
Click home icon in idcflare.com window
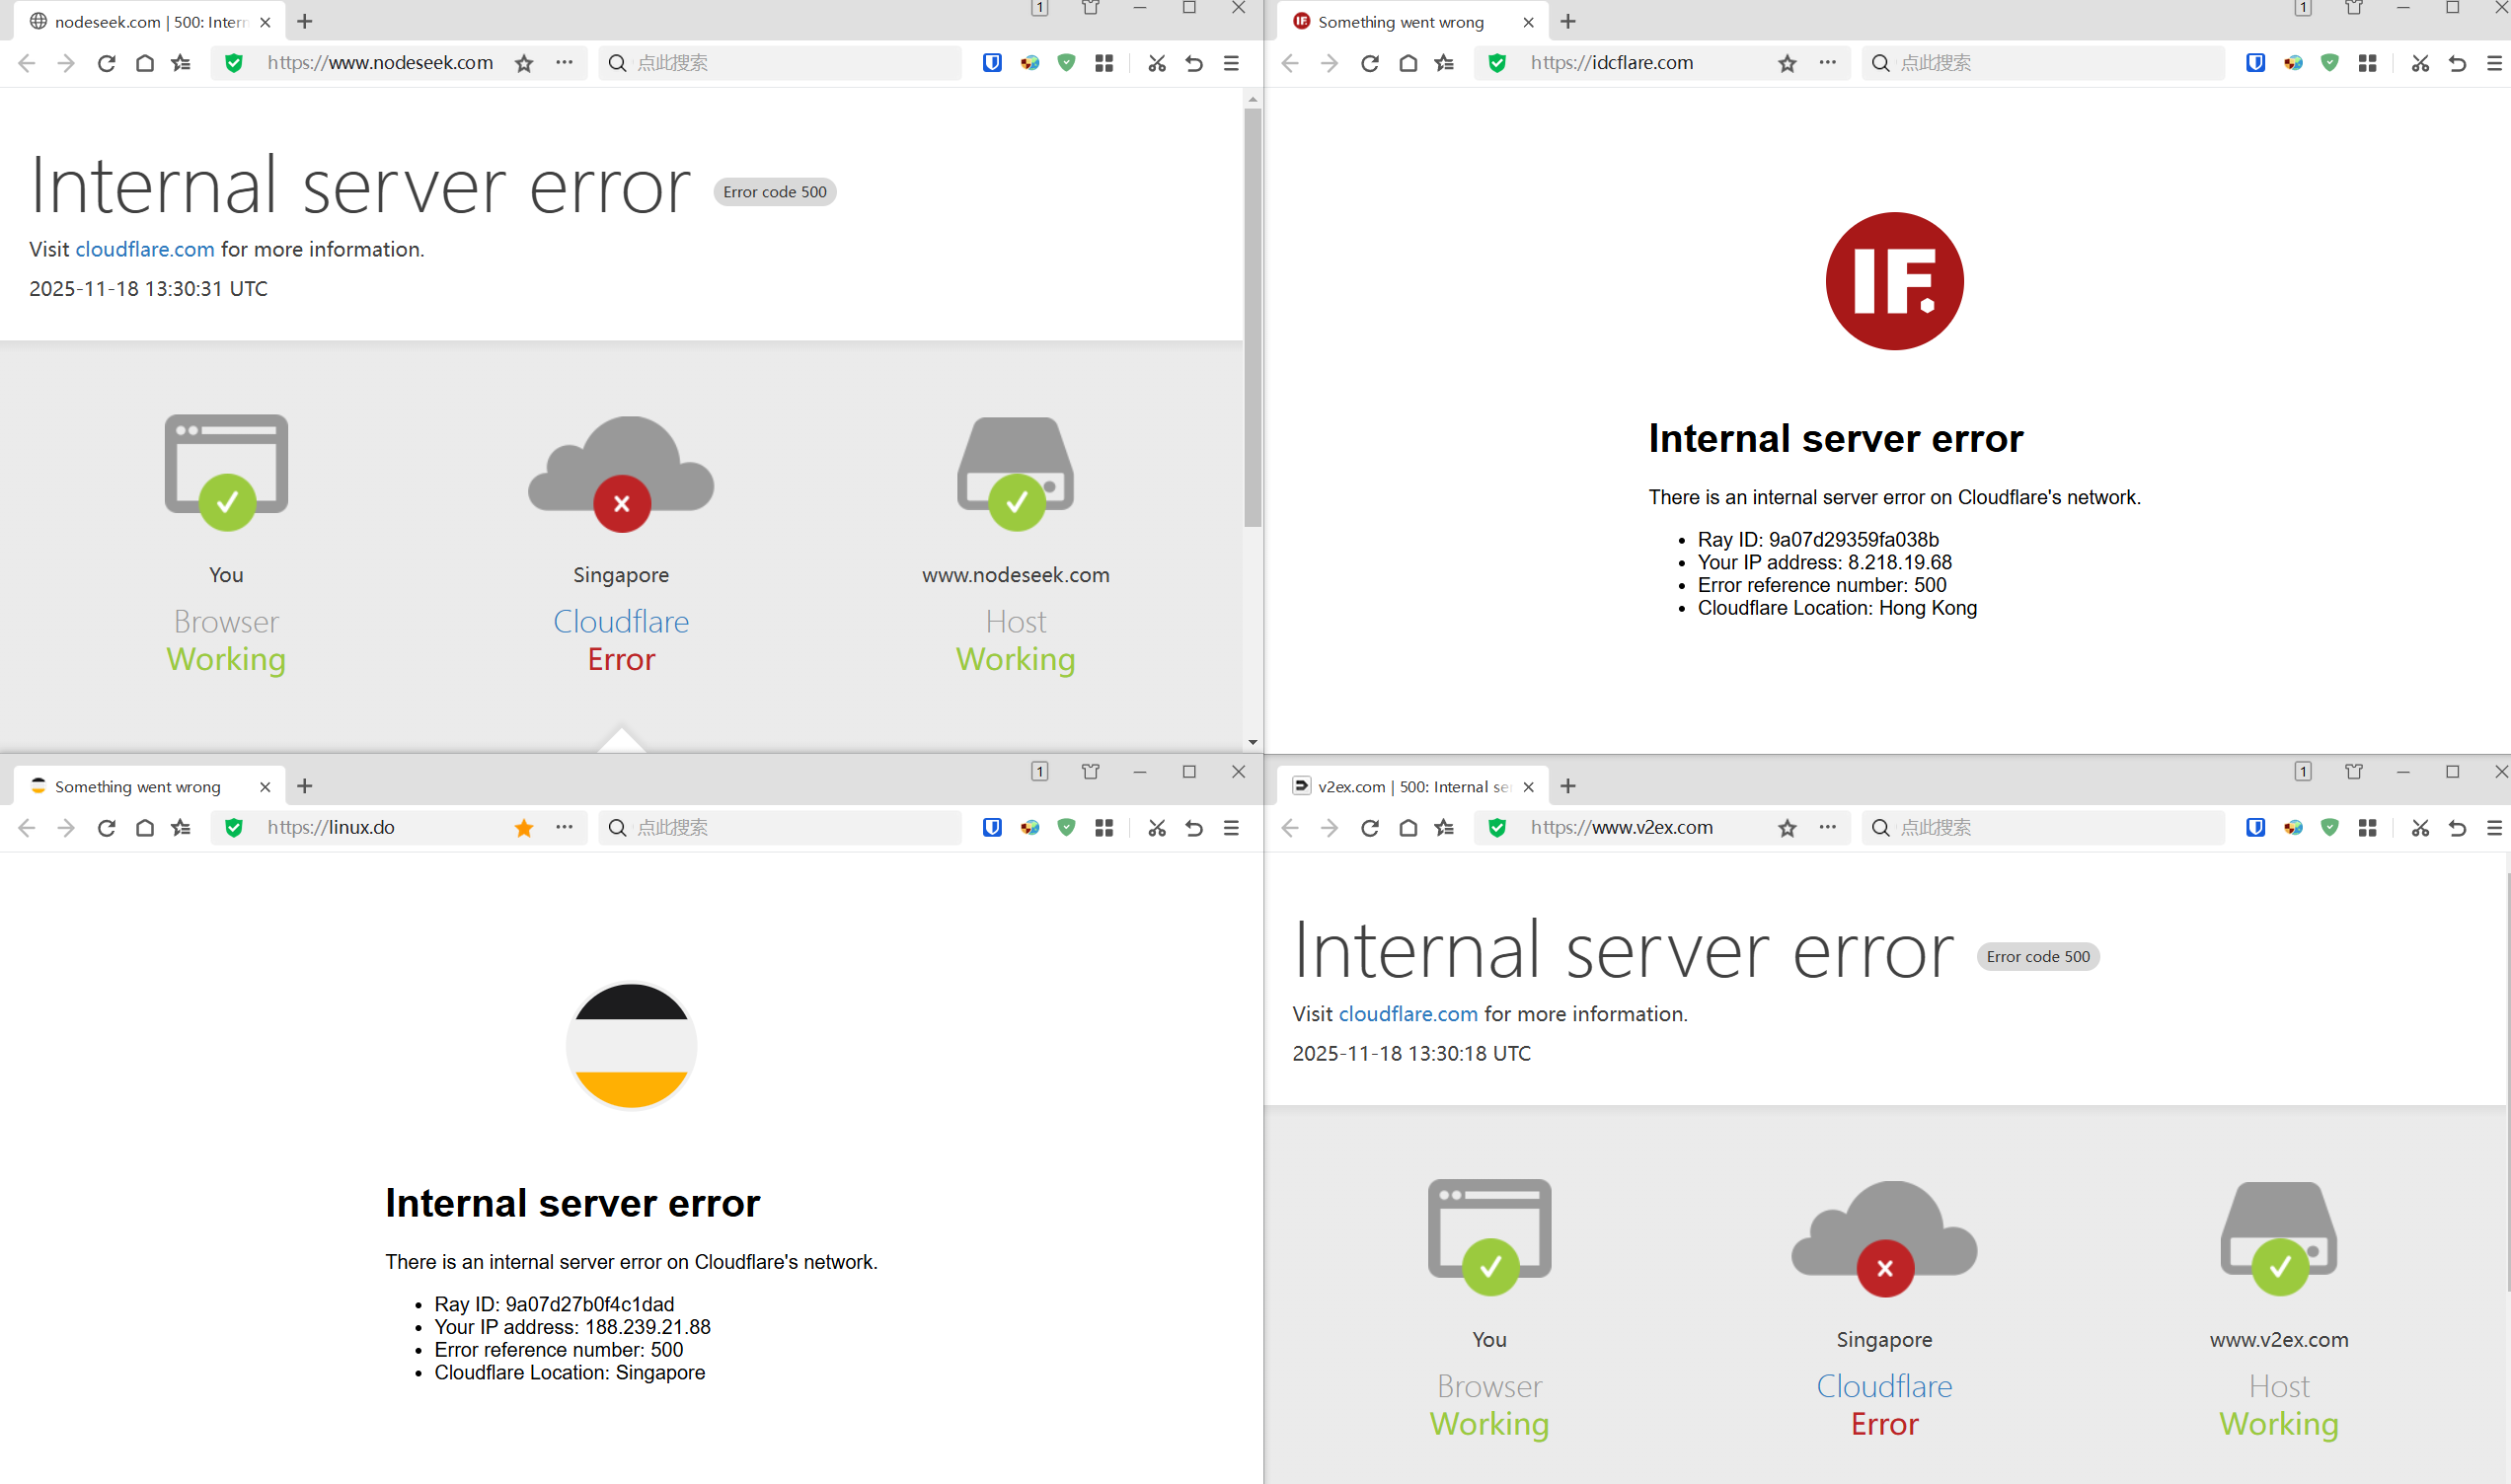tap(1408, 63)
